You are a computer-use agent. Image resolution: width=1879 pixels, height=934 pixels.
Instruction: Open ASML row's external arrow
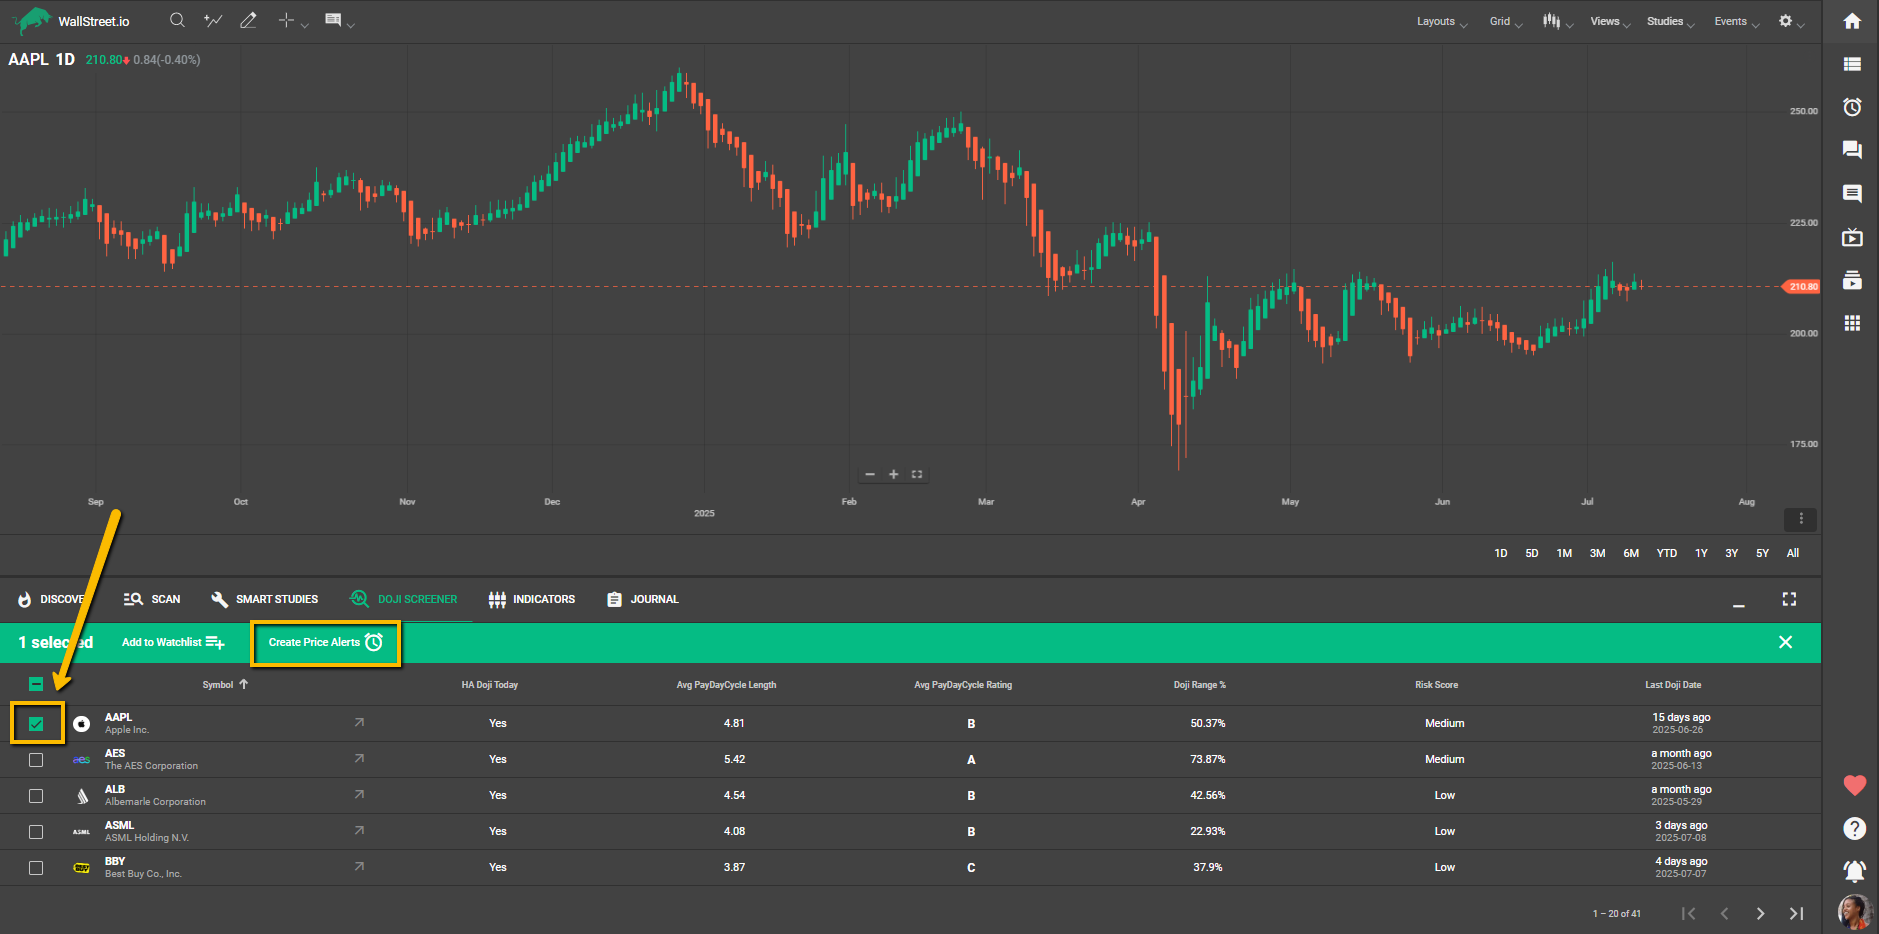359,830
